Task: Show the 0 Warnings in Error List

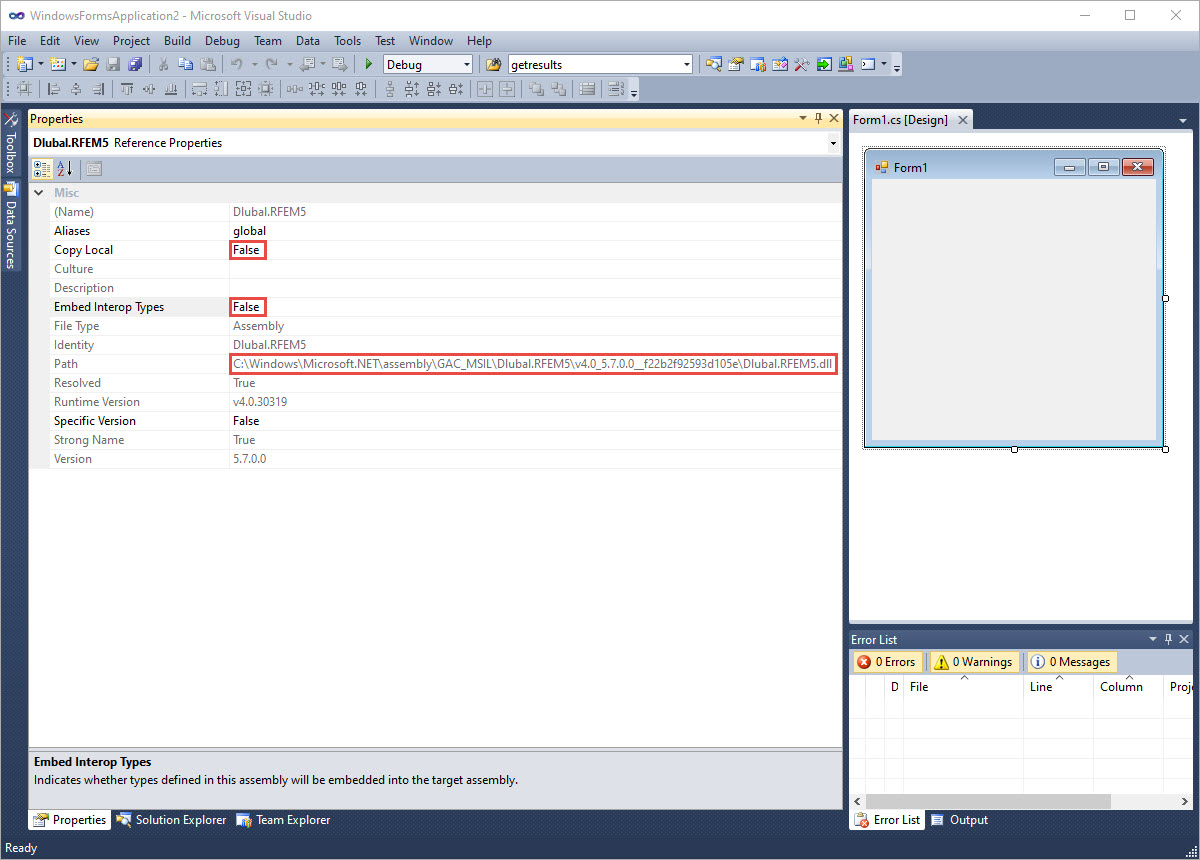Action: coord(972,661)
